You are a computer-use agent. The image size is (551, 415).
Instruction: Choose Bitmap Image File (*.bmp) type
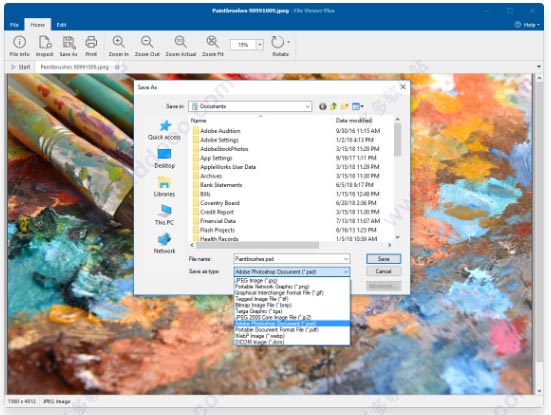292,305
